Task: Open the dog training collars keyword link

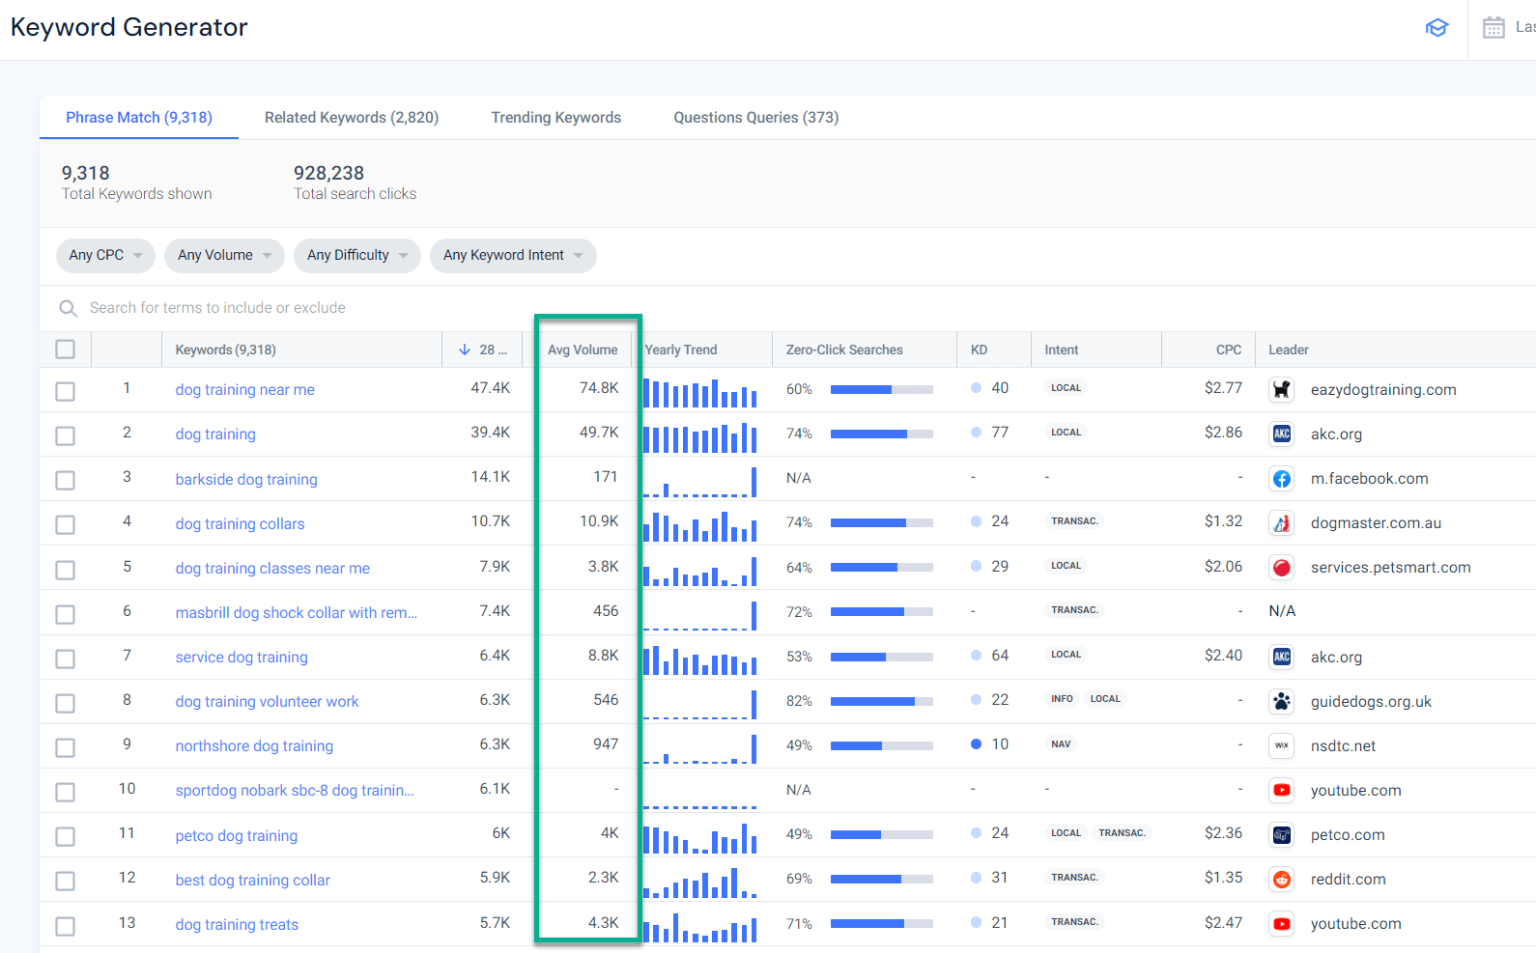Action: pyautogui.click(x=239, y=523)
